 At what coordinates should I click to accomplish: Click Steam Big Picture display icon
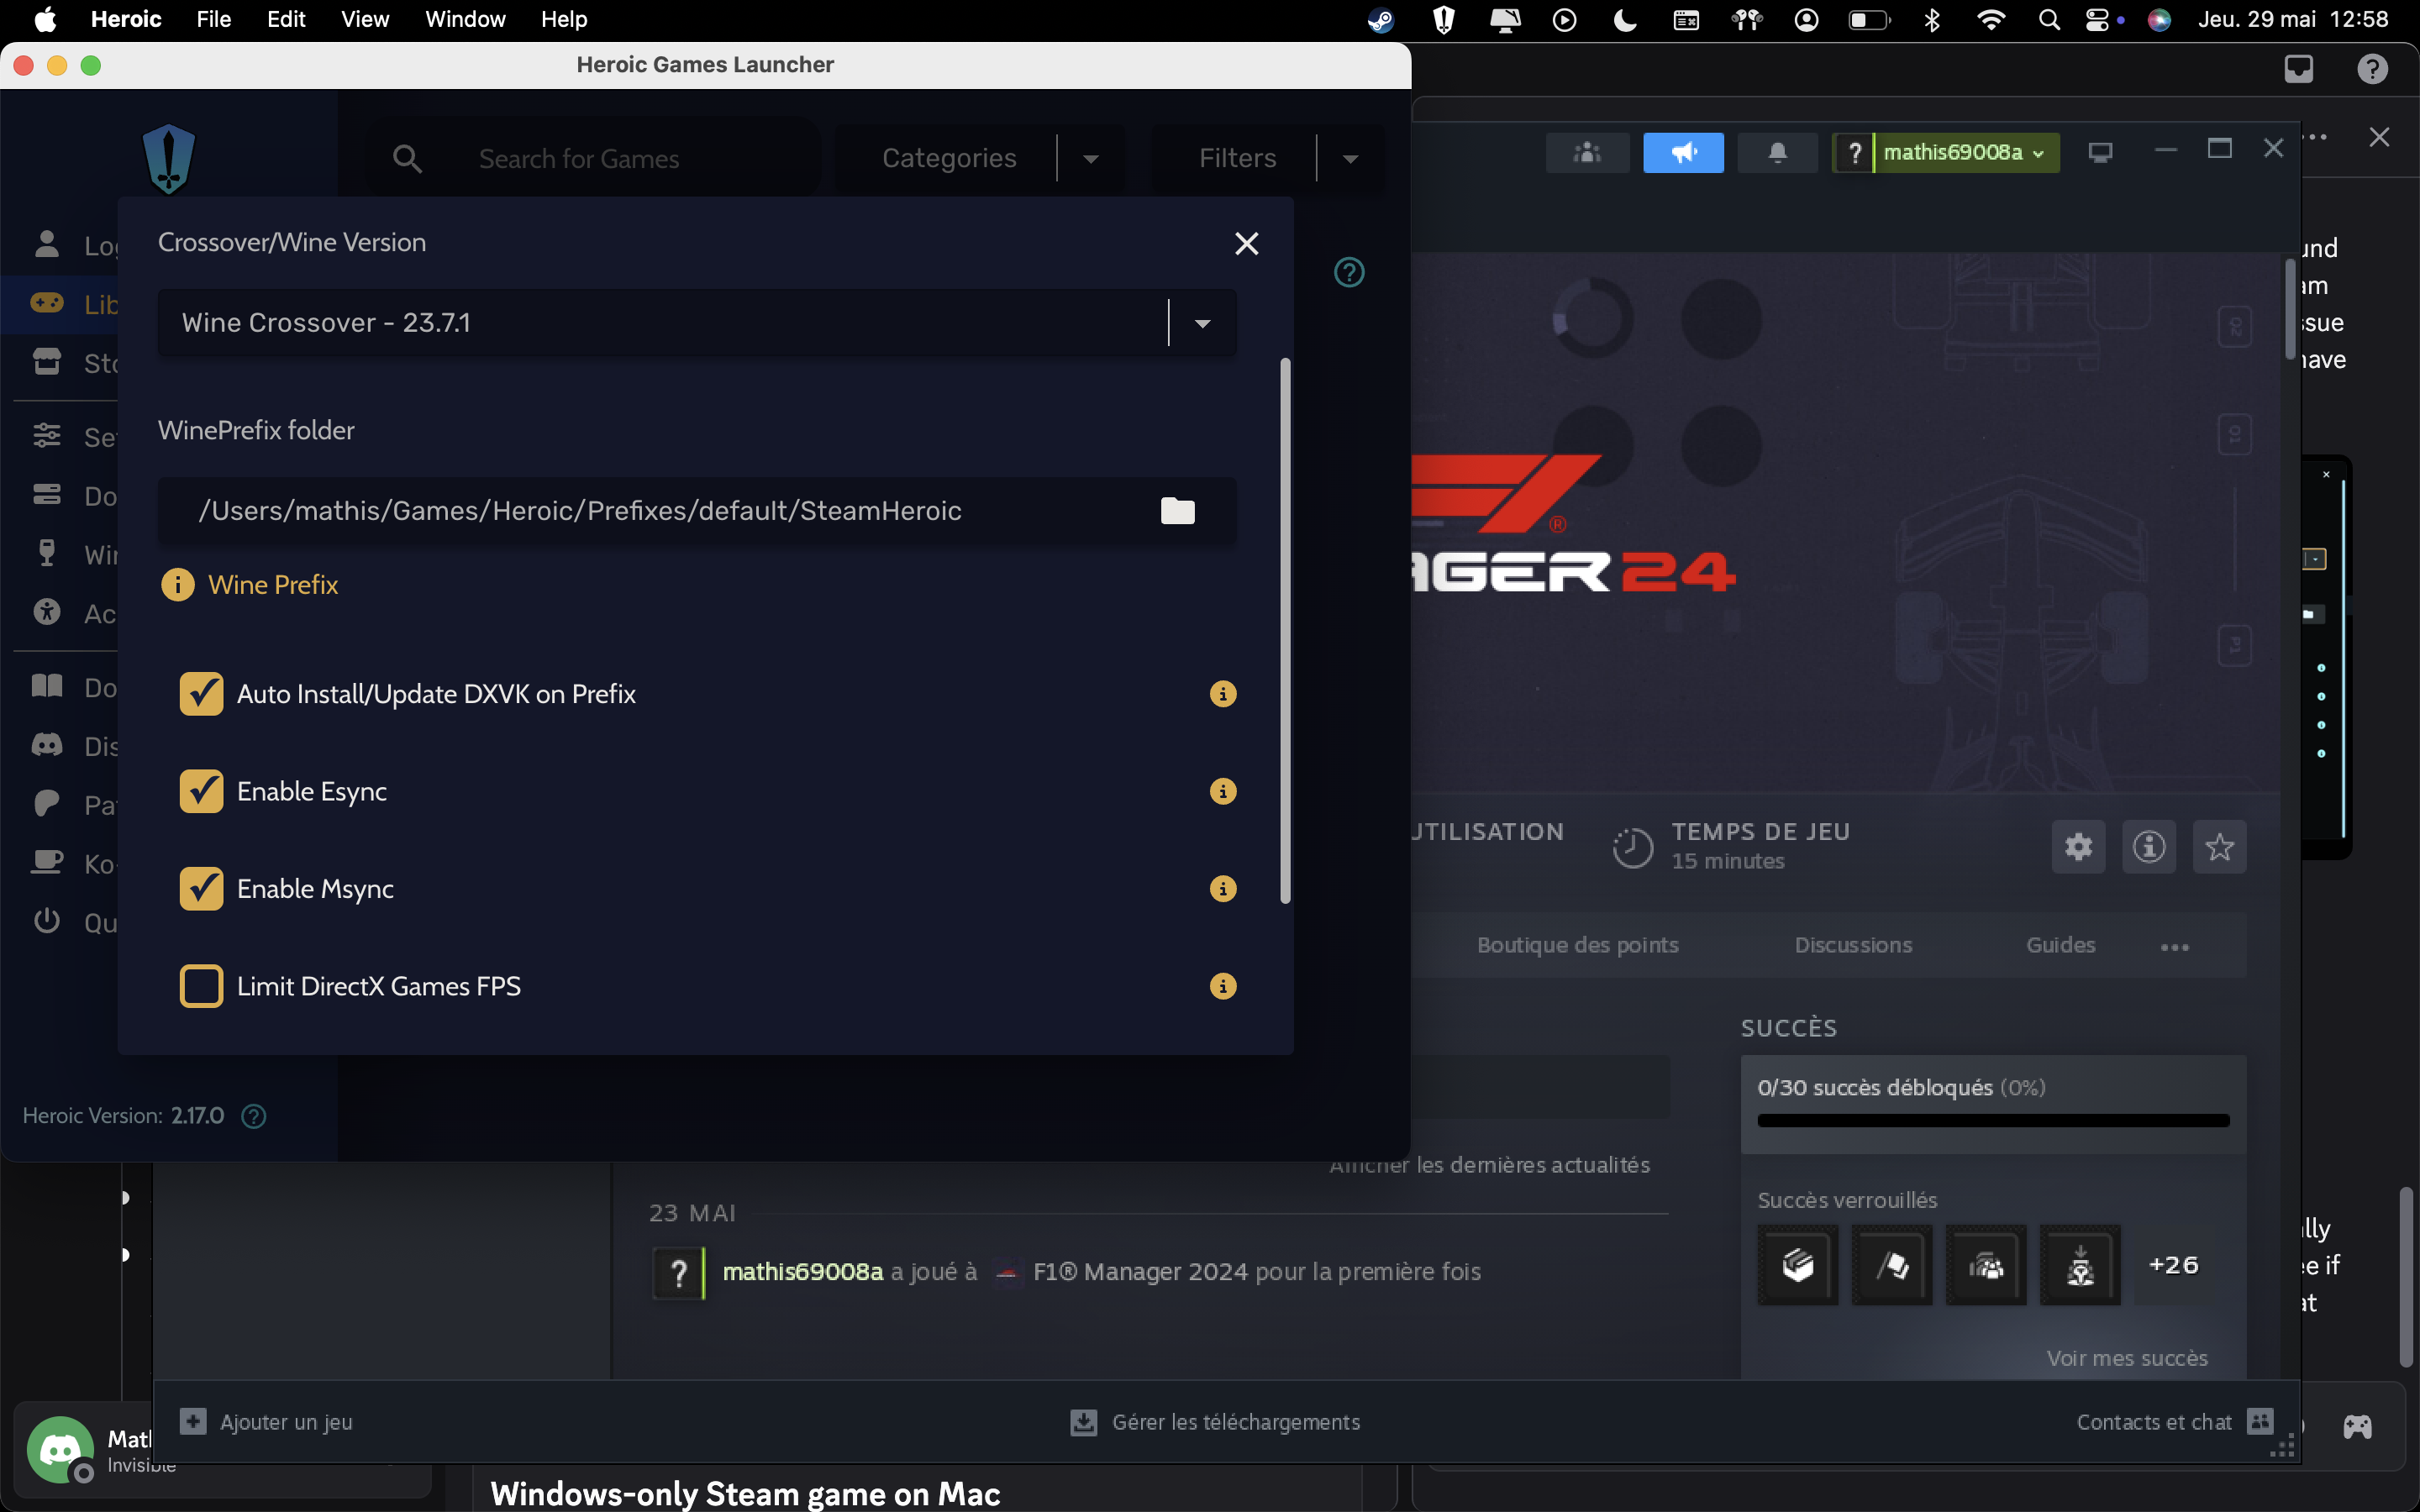2100,153
